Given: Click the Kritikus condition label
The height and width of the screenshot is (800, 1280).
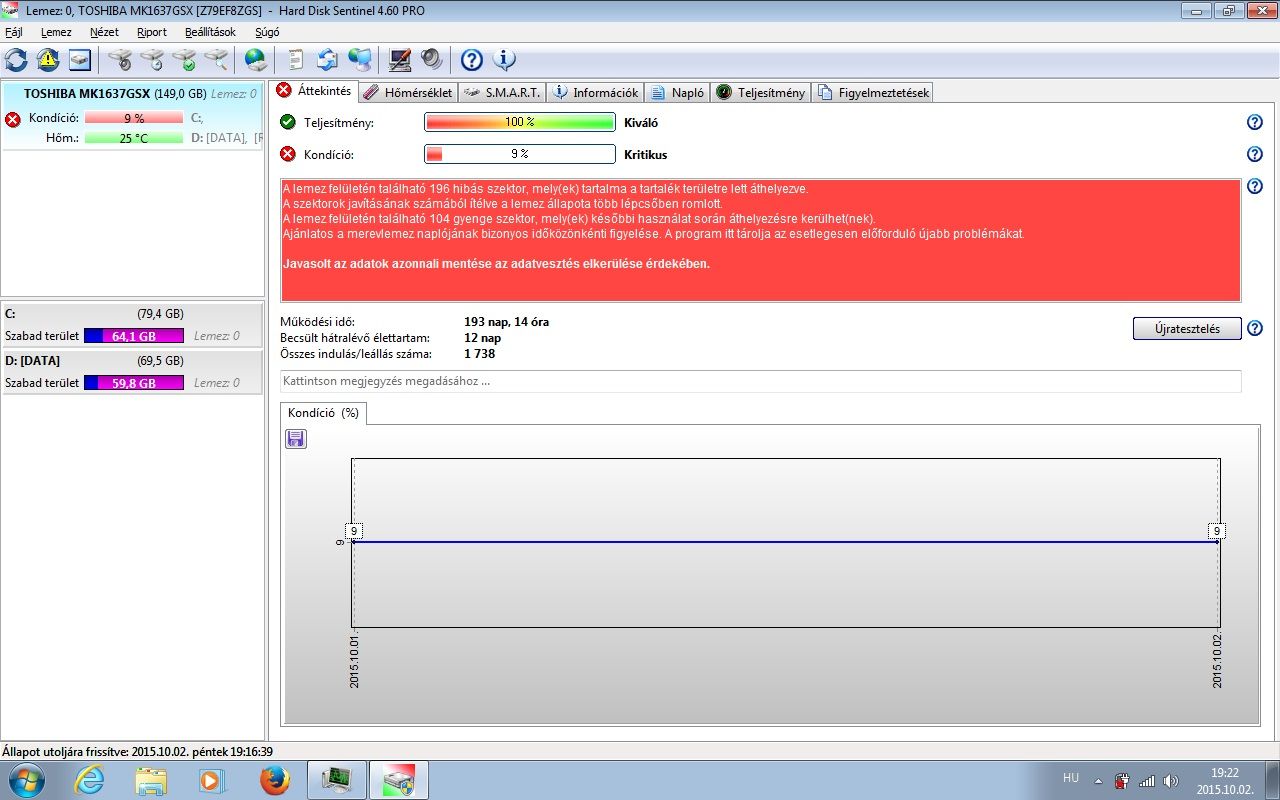Looking at the screenshot, I should pos(645,155).
